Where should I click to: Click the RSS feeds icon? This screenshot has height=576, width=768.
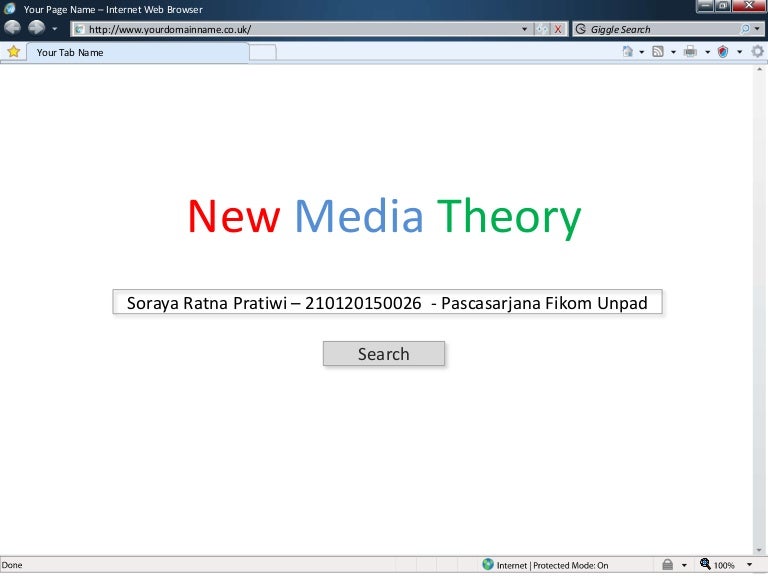click(x=659, y=51)
